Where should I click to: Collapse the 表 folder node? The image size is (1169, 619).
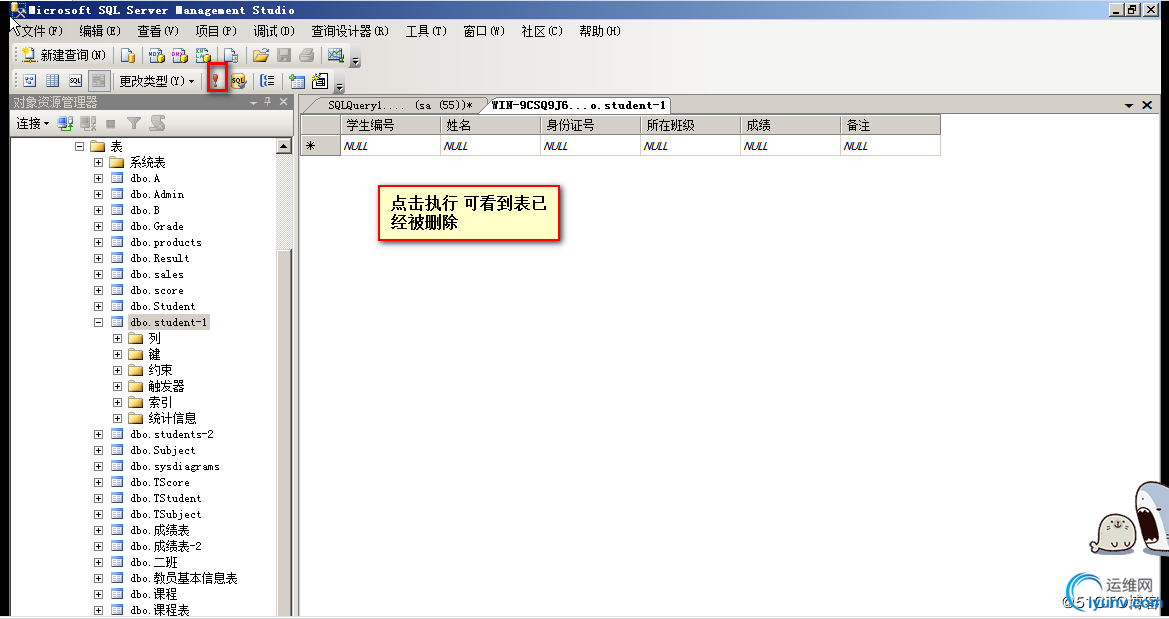[80, 147]
